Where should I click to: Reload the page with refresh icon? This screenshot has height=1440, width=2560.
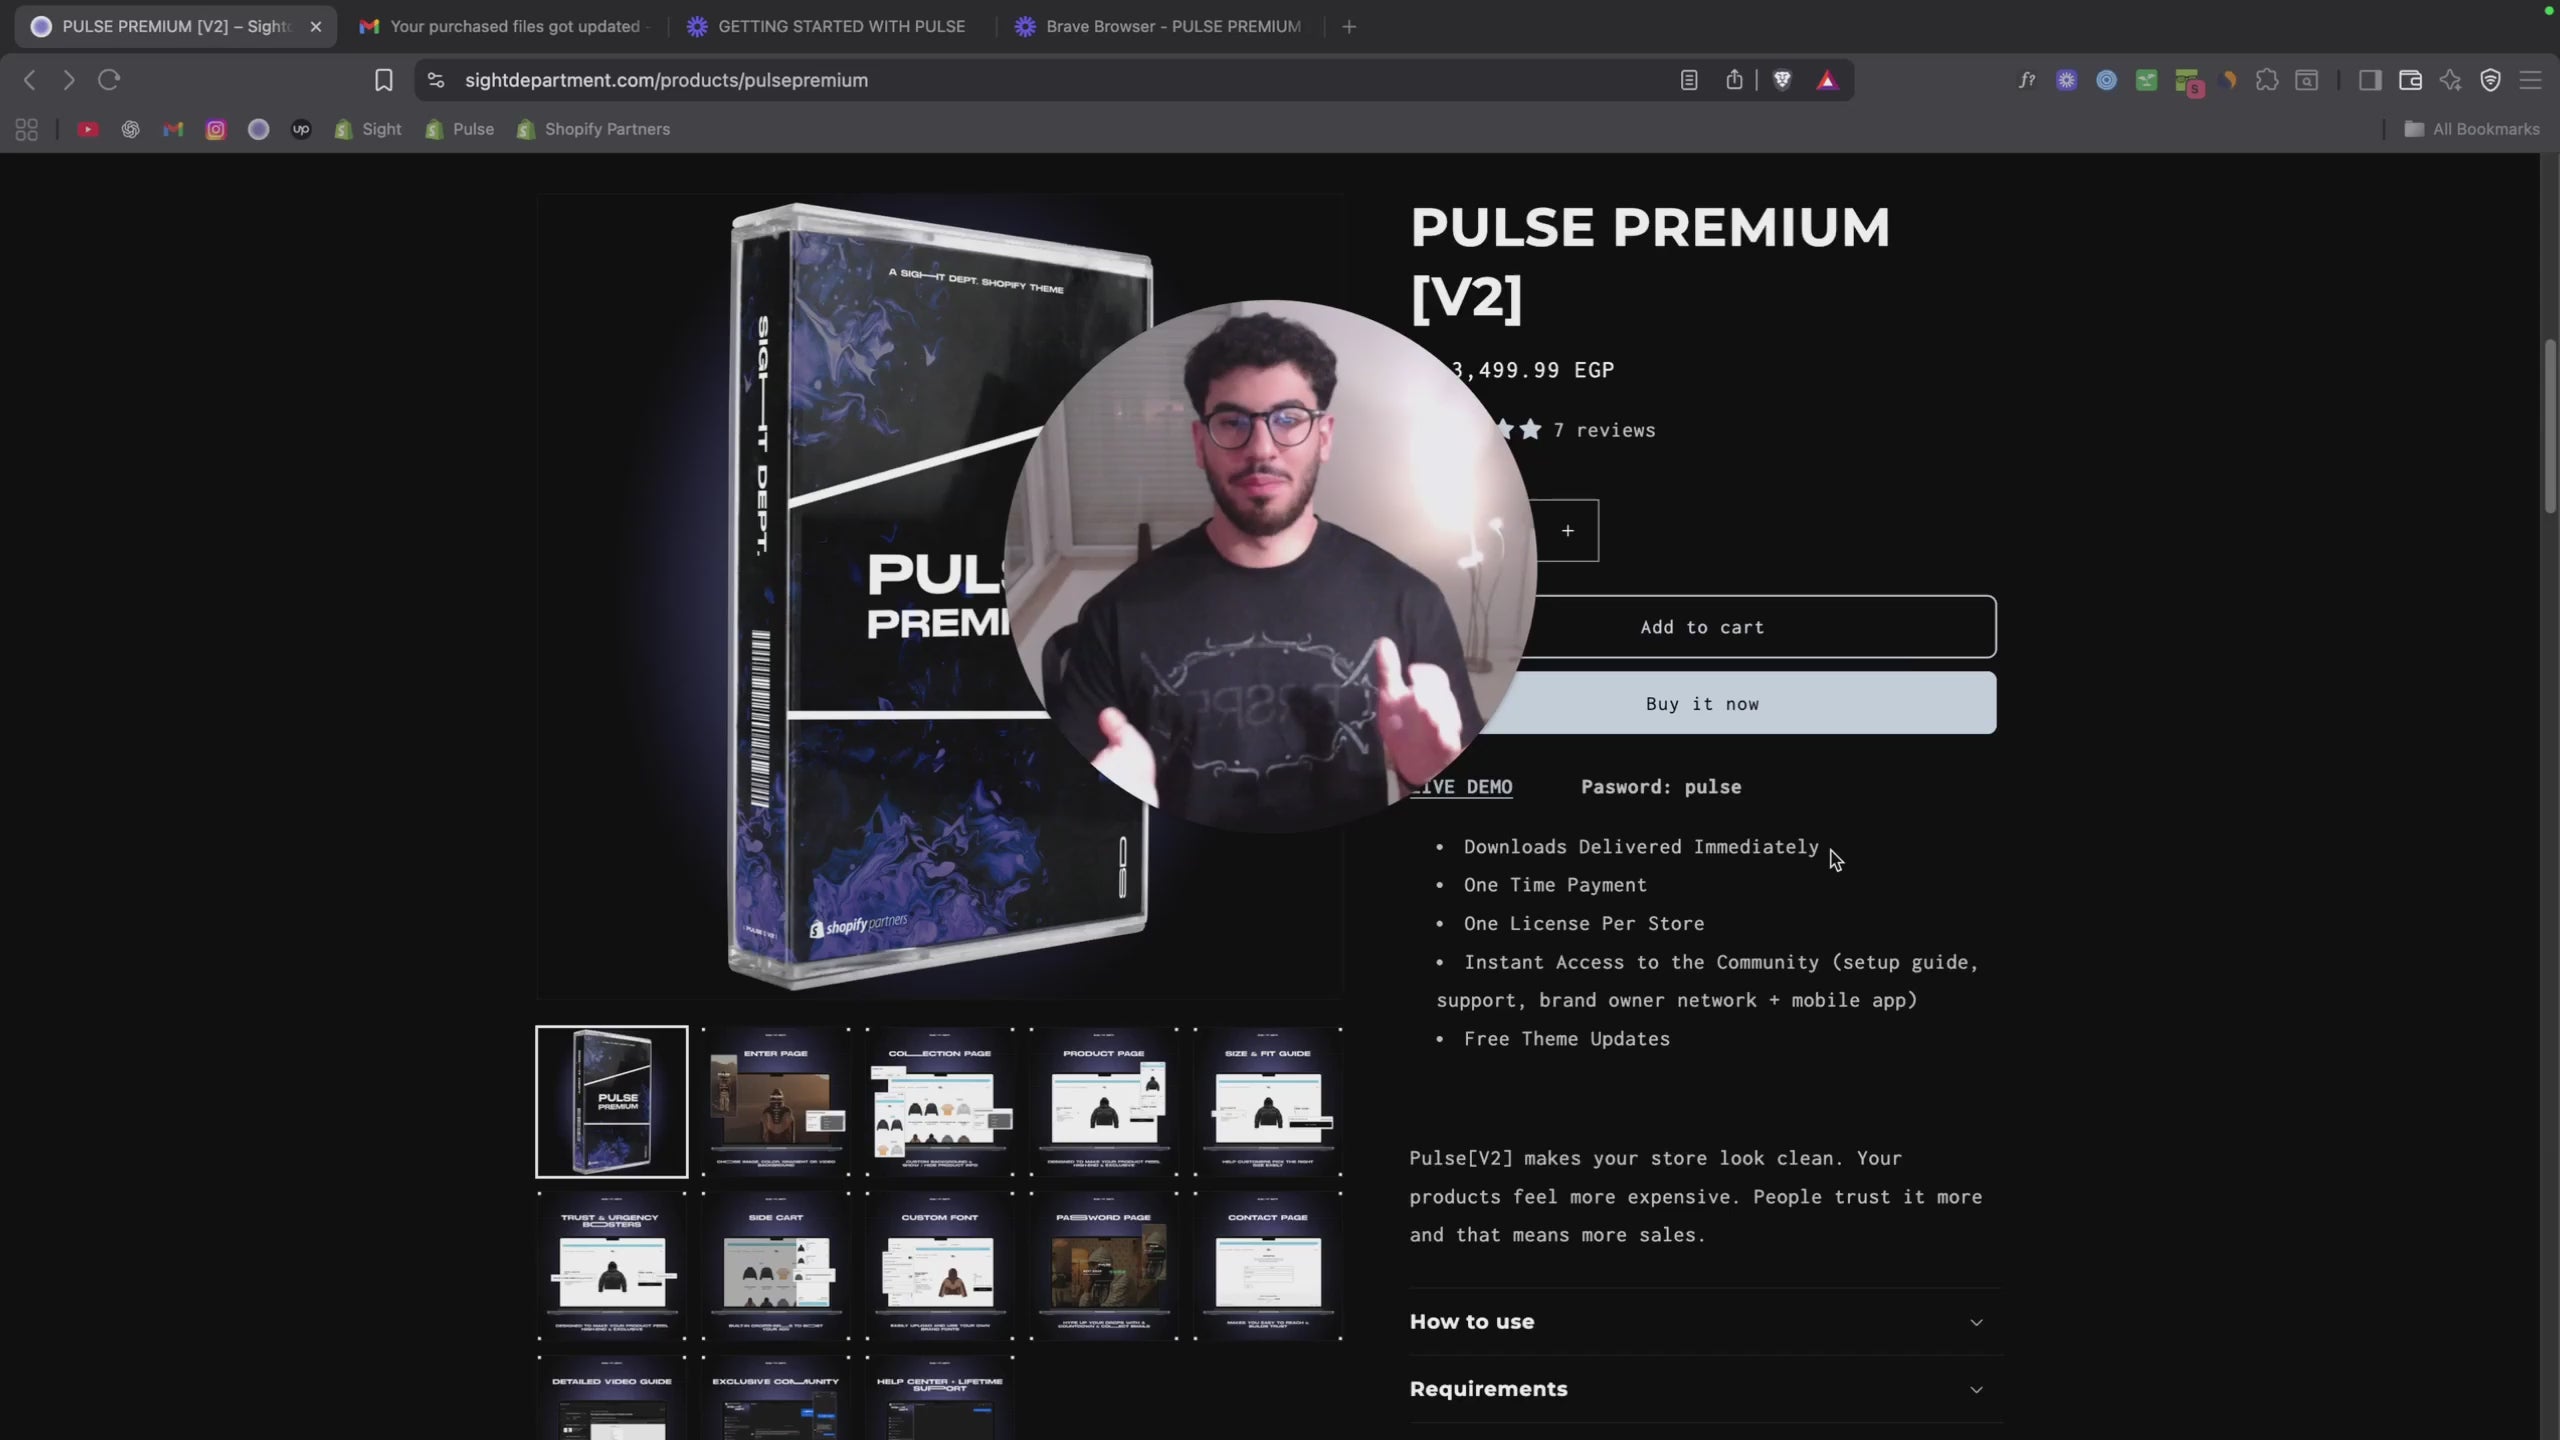tap(109, 80)
